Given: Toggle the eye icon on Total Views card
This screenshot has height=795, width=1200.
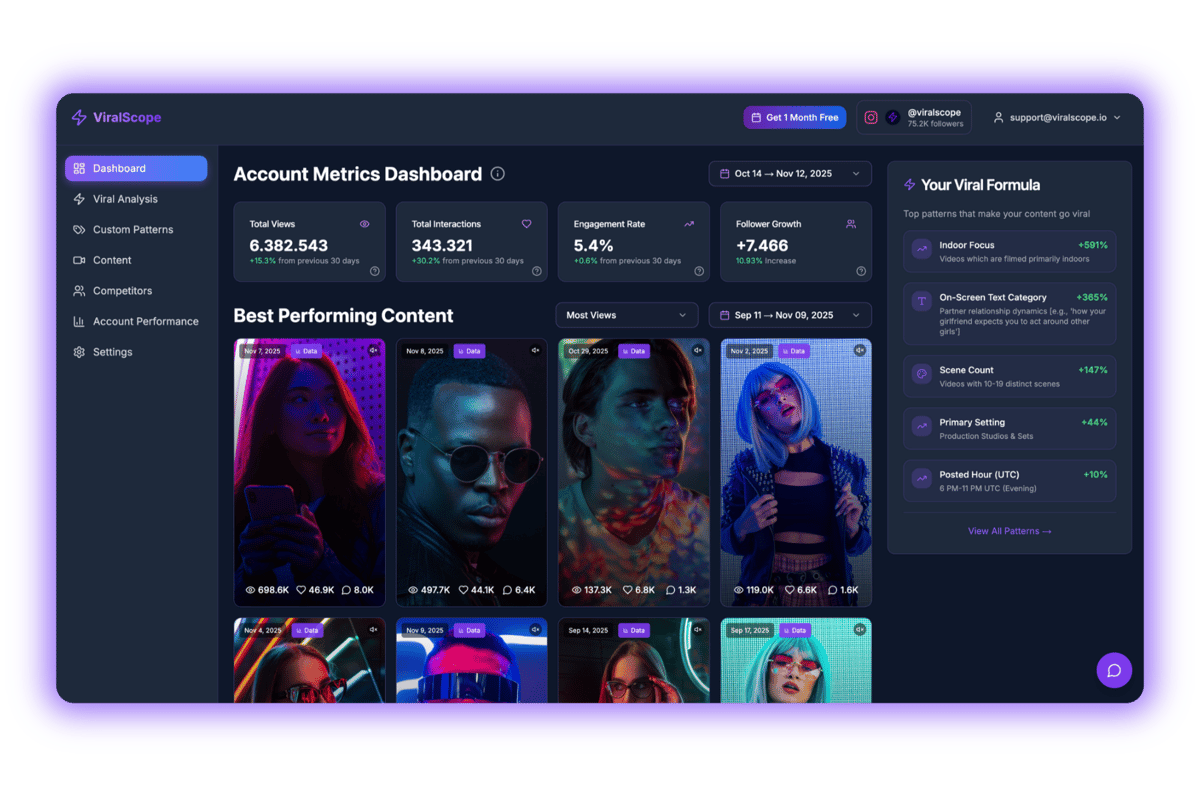Looking at the screenshot, I should click(x=364, y=223).
